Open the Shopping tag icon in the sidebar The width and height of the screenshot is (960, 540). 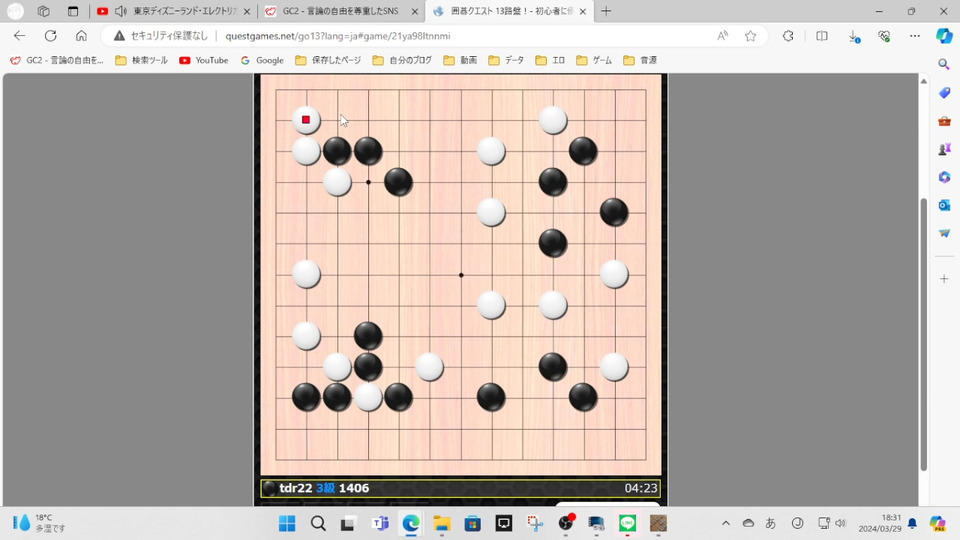tap(944, 92)
